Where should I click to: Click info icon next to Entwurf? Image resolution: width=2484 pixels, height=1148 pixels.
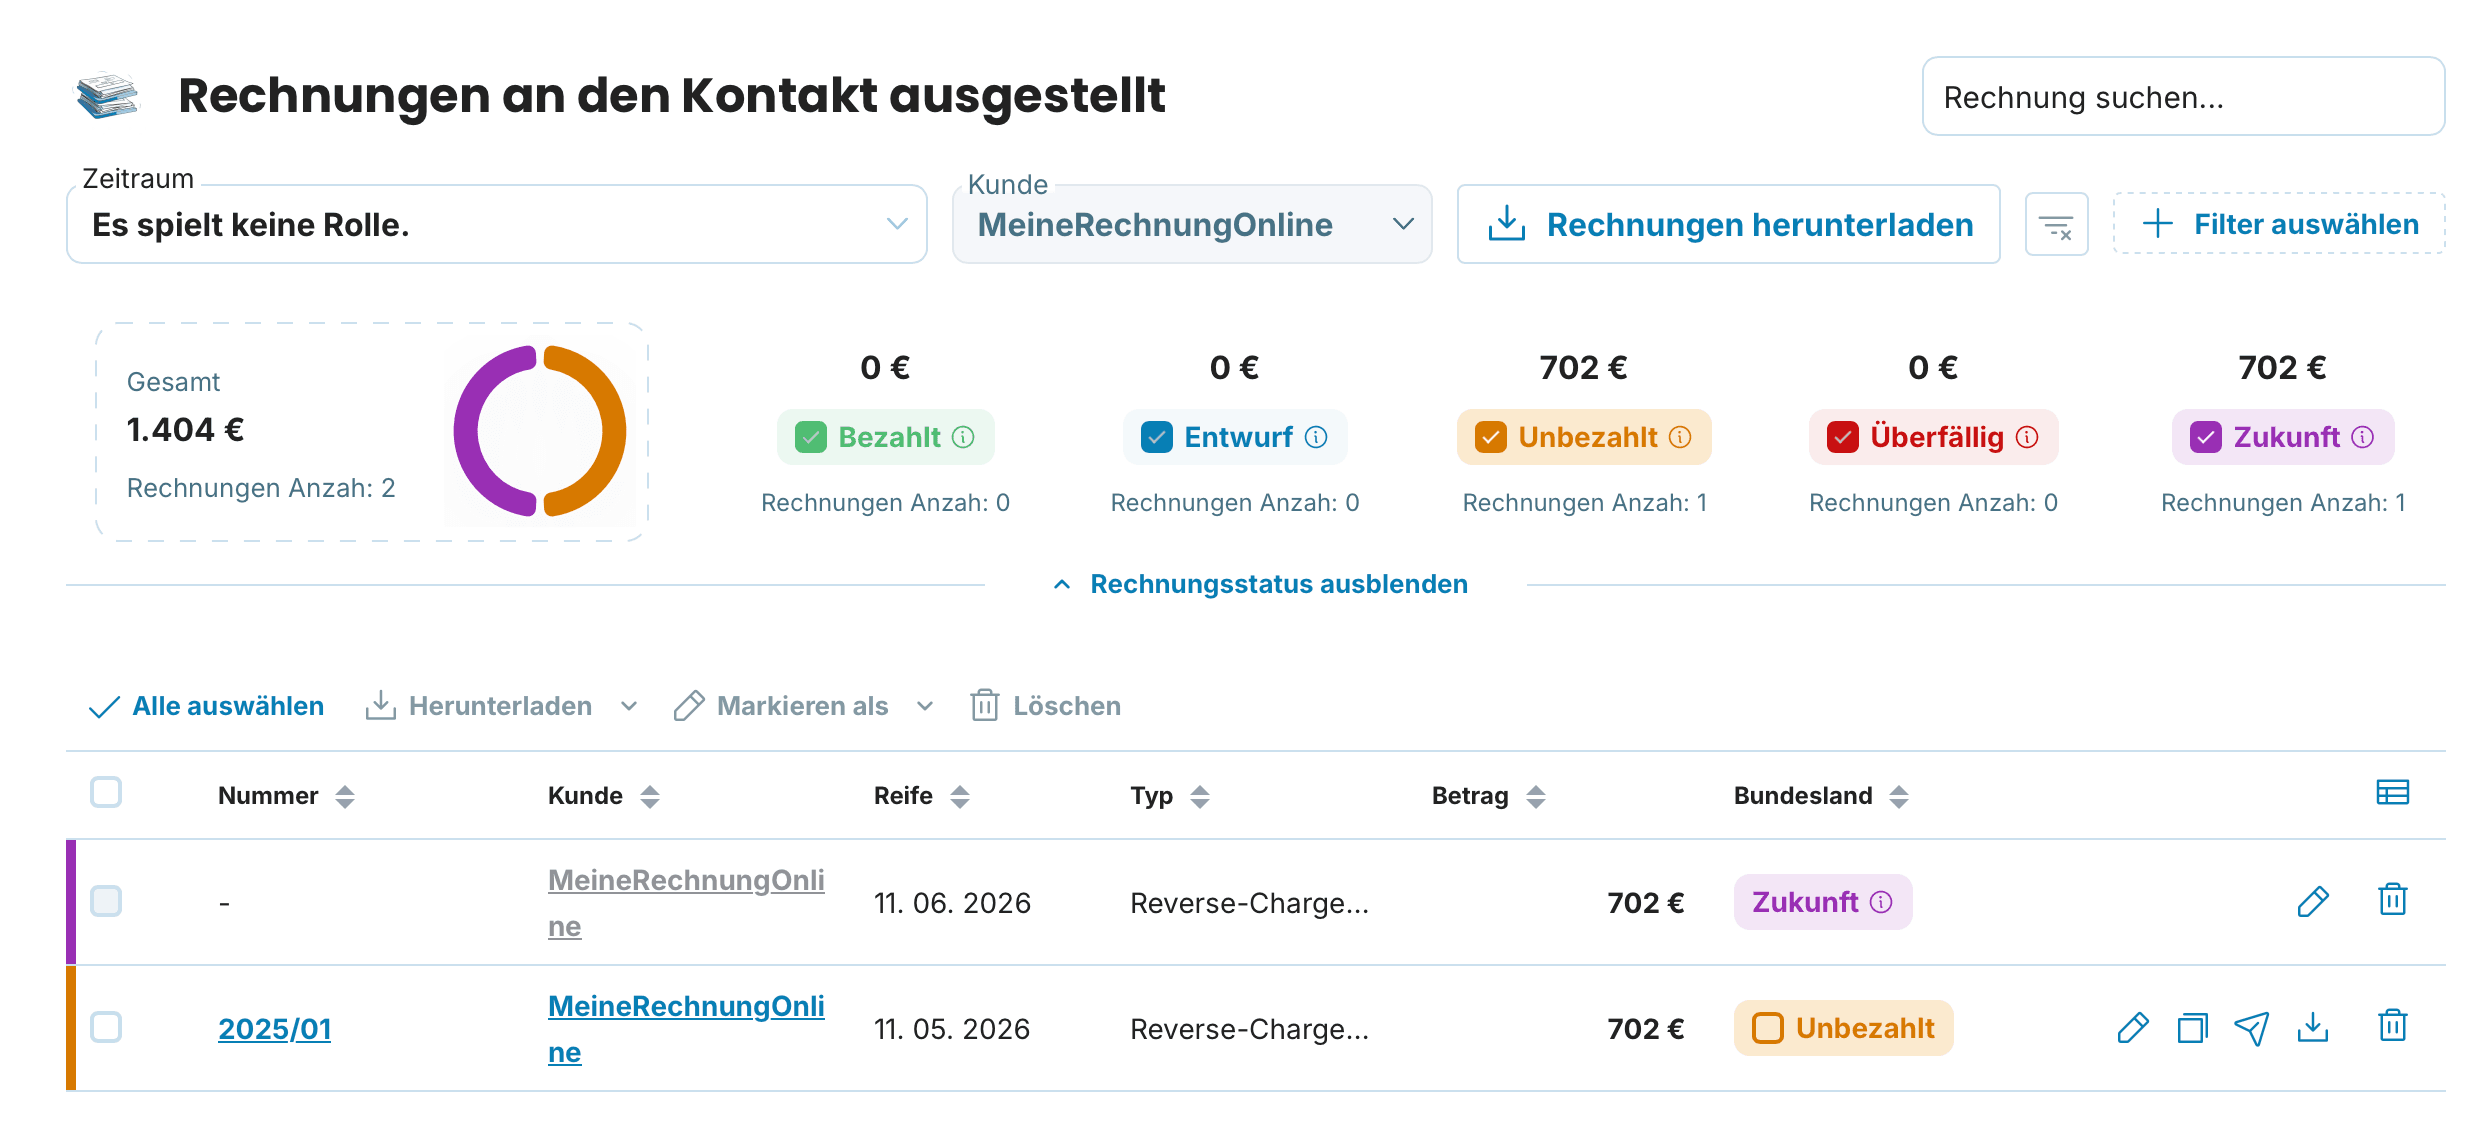click(x=1316, y=437)
